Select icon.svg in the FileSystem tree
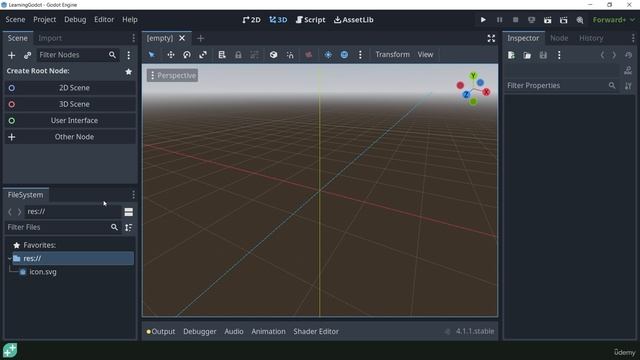The height and width of the screenshot is (360, 640). 42,272
